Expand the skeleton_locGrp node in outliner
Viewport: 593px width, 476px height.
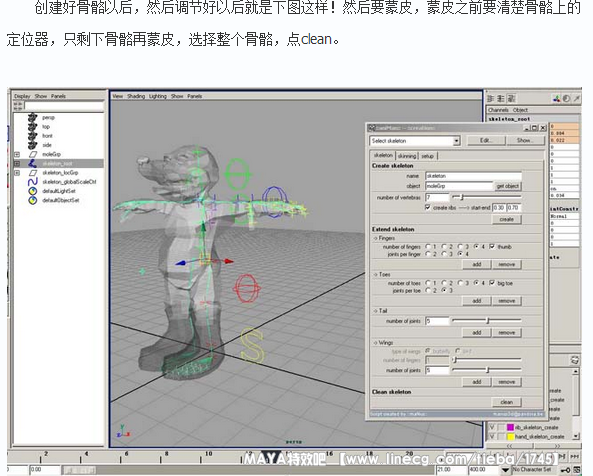17,173
